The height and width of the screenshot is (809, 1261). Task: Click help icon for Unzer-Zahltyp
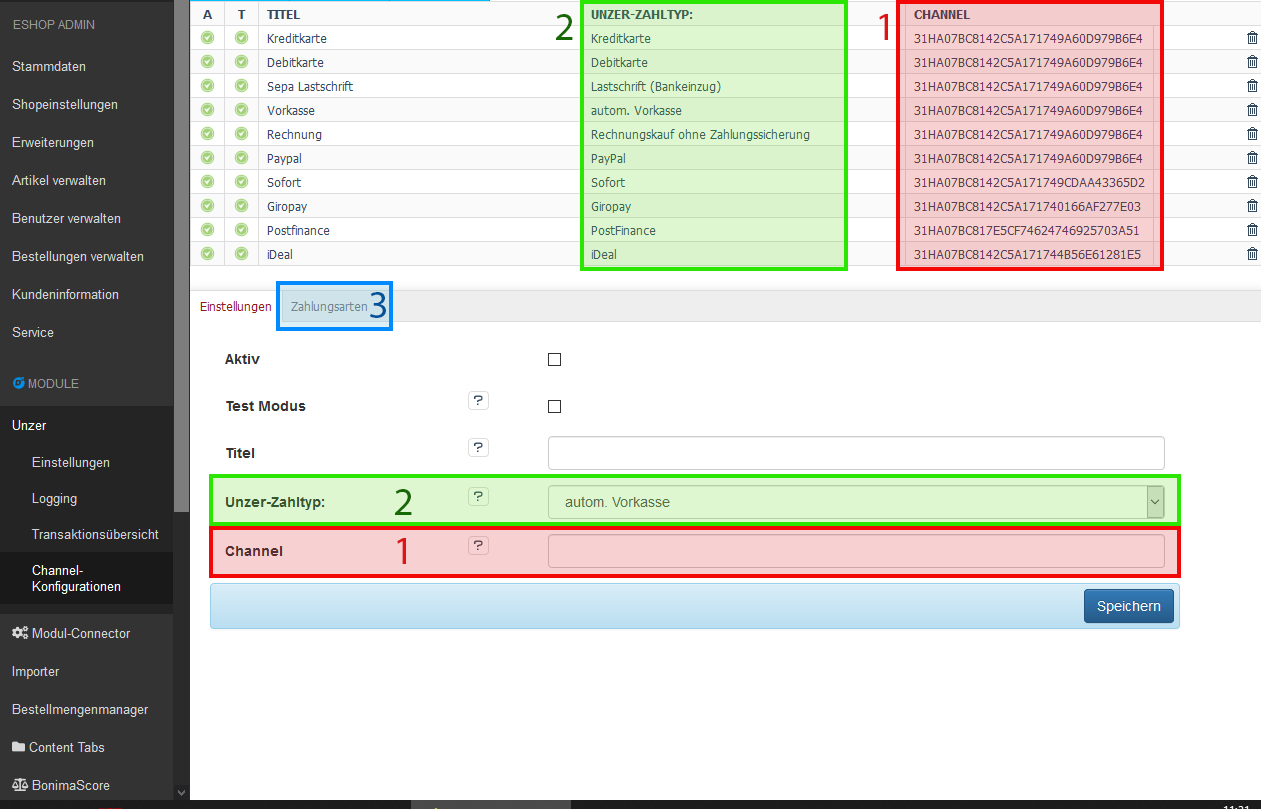tap(478, 497)
